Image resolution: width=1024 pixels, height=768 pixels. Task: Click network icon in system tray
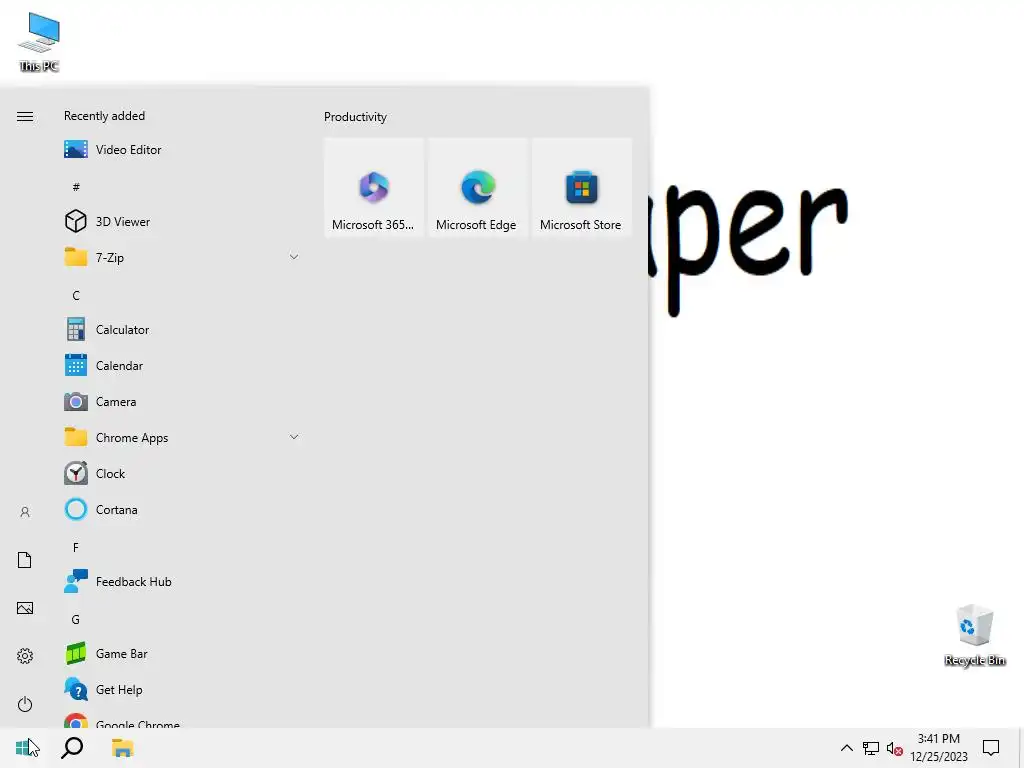point(871,748)
